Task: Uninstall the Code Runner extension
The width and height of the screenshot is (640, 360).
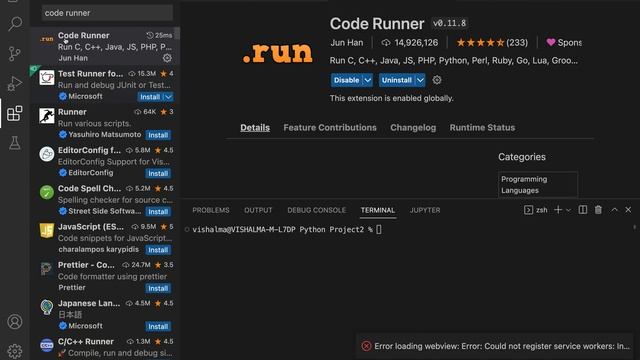Action: (397, 80)
